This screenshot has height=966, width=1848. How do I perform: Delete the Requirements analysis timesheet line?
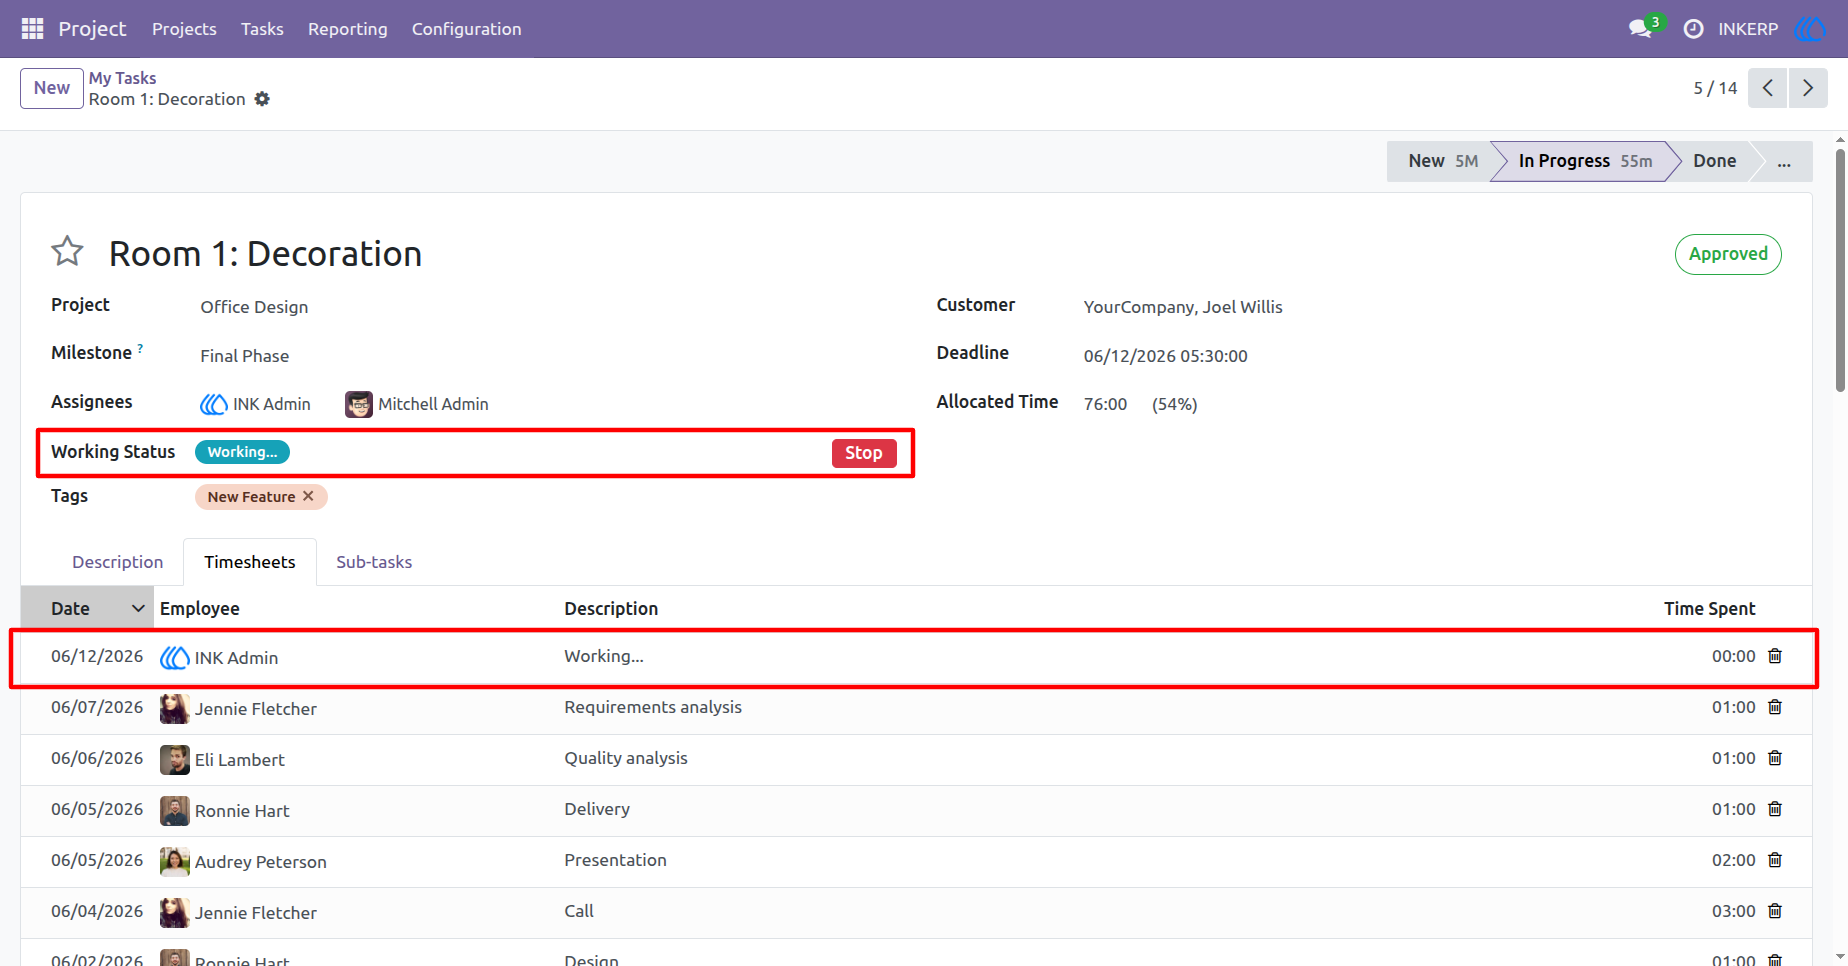tap(1775, 707)
